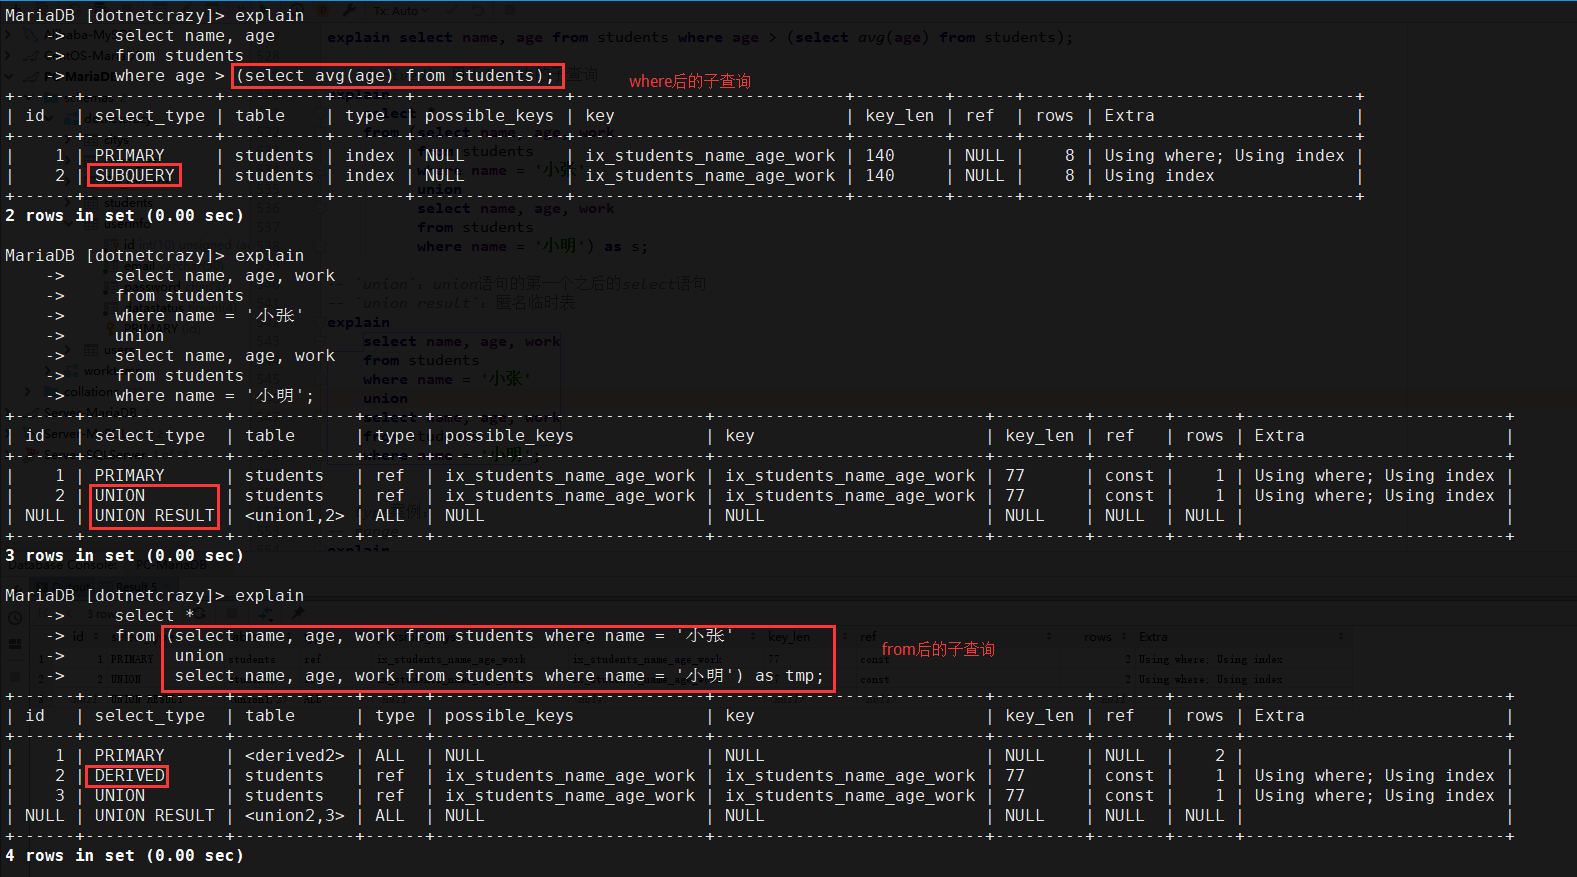Click the key_len 140 in the SUBQUERY row
This screenshot has height=877, width=1577.
(880, 176)
